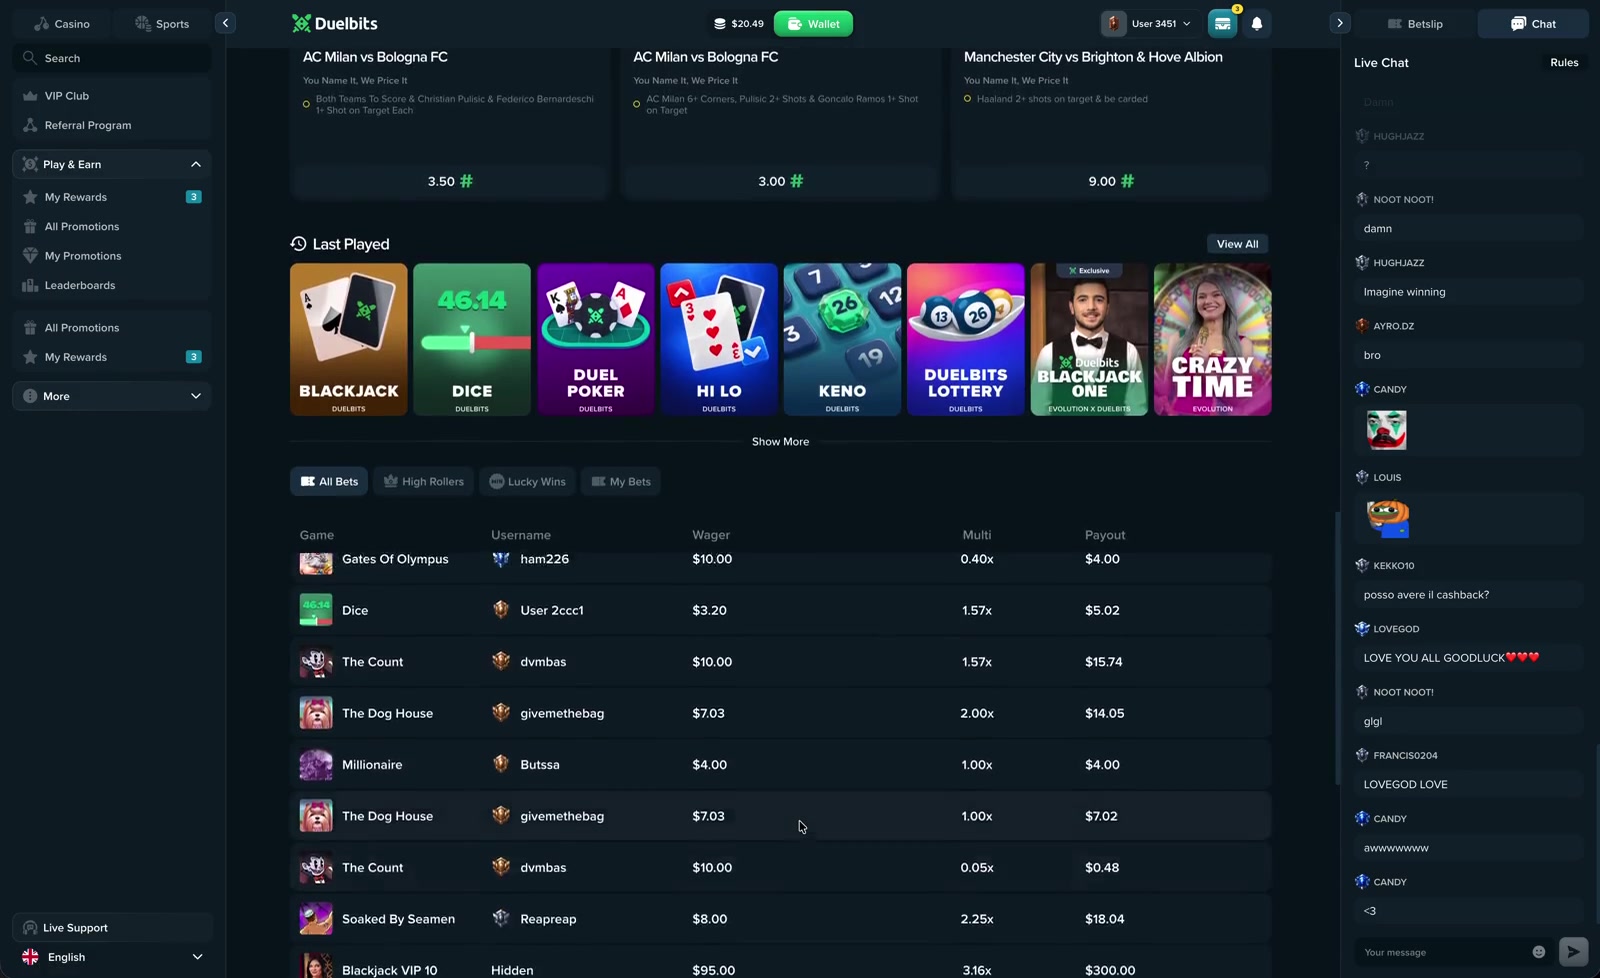
Task: Open the Duel Poker game thumbnail
Action: [595, 339]
